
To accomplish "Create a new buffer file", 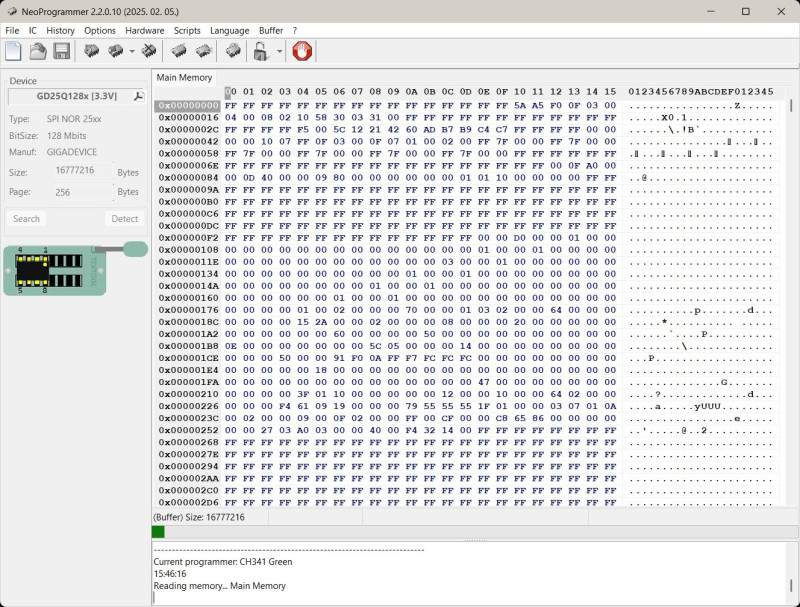I will (13, 51).
